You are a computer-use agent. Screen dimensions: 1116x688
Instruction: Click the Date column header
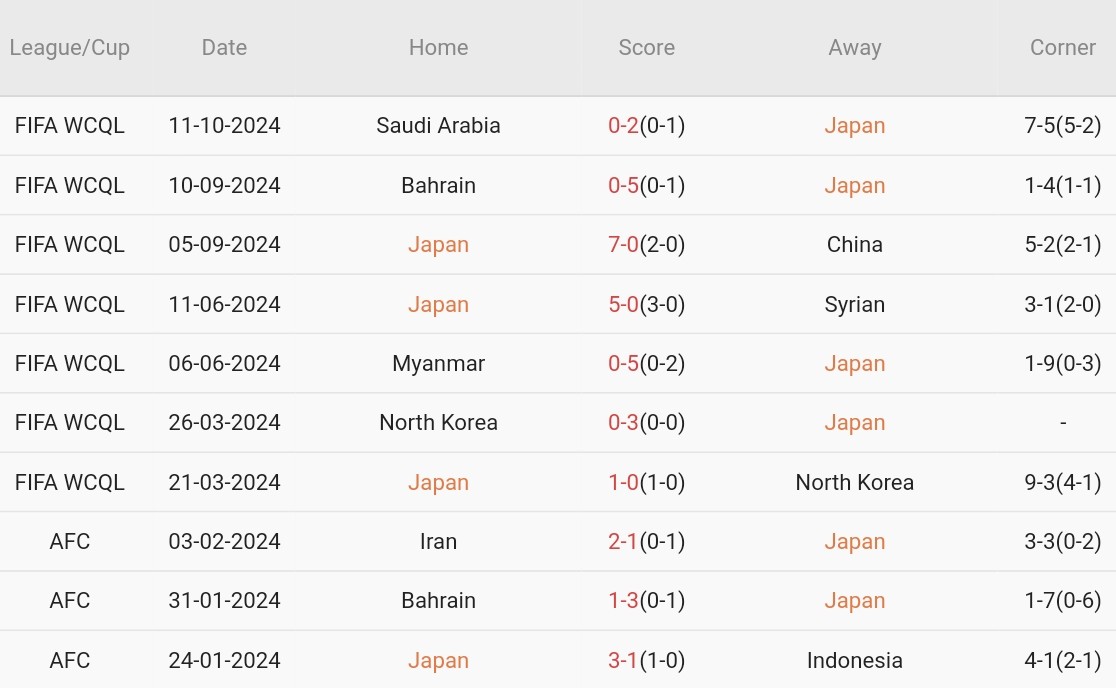[x=224, y=48]
